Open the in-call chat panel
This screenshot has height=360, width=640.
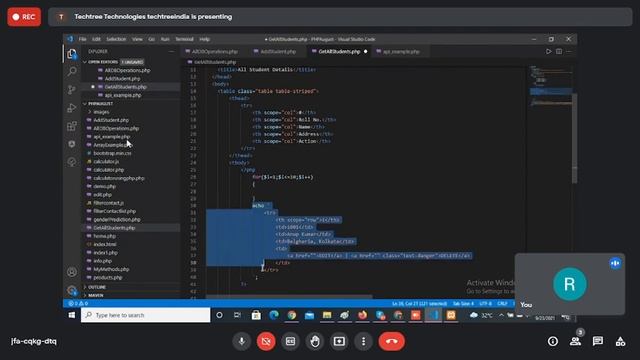pos(598,341)
